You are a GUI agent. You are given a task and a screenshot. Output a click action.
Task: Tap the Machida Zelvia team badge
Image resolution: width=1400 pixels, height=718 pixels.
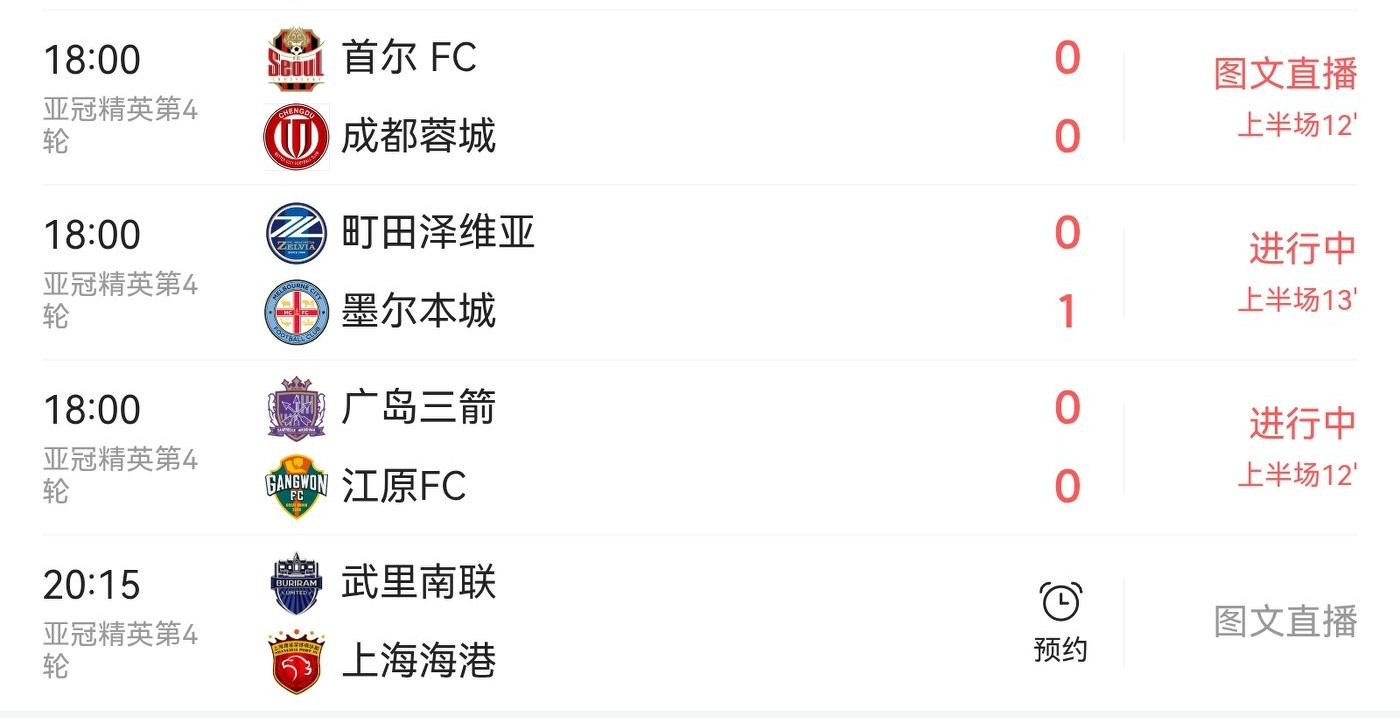point(296,233)
